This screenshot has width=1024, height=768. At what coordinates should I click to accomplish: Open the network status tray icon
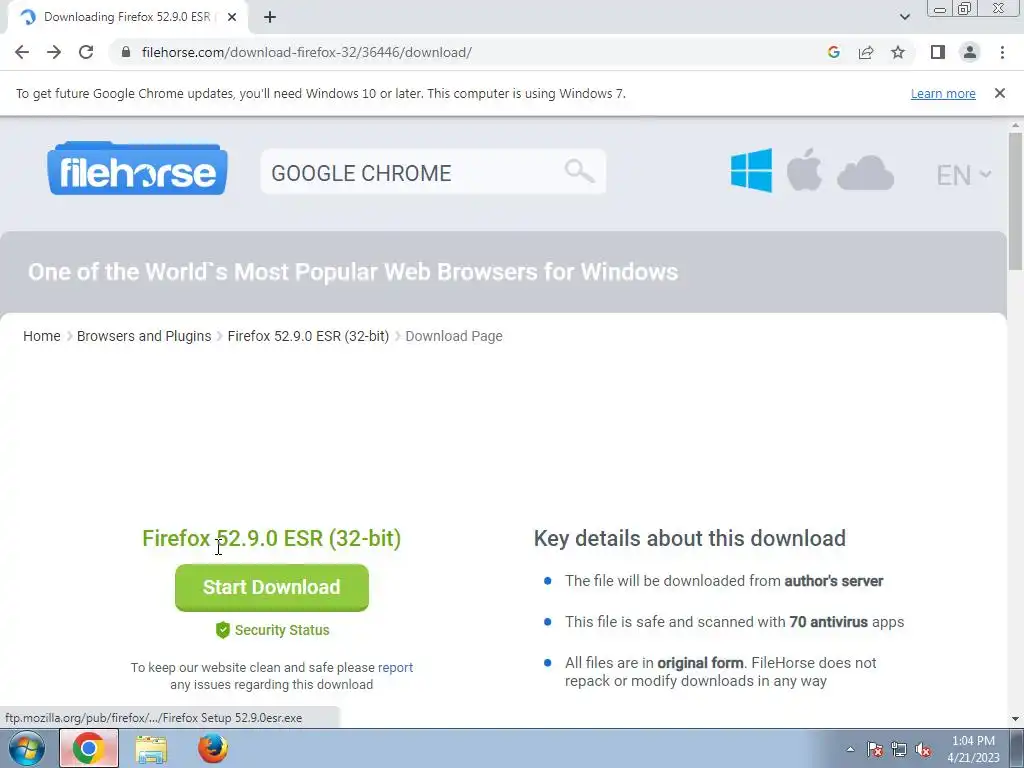coord(899,749)
